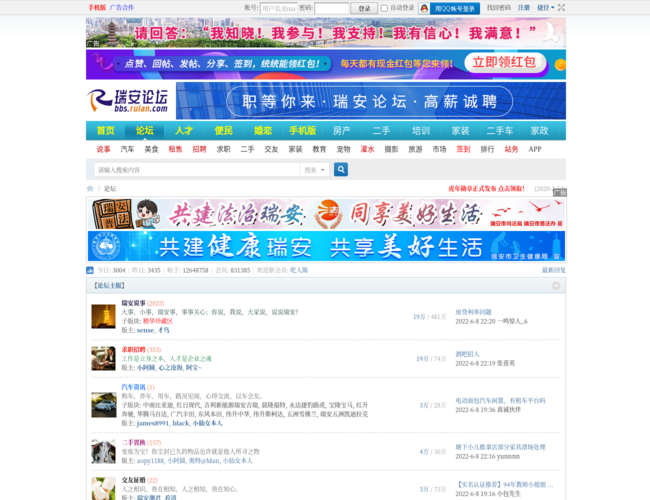650x500 pixels.
Task: Select the 二手车 main nav tab
Action: click(500, 131)
